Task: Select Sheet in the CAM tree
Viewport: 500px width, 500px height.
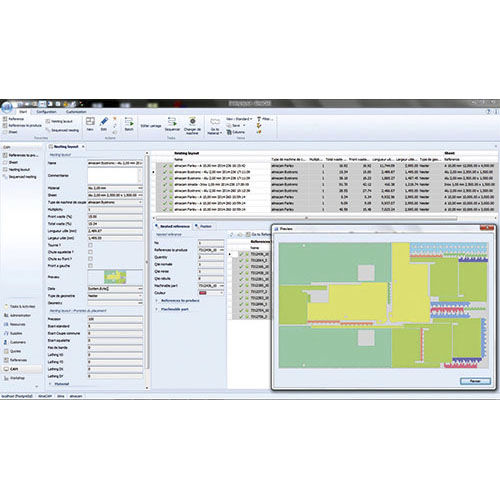Action: click(x=11, y=162)
